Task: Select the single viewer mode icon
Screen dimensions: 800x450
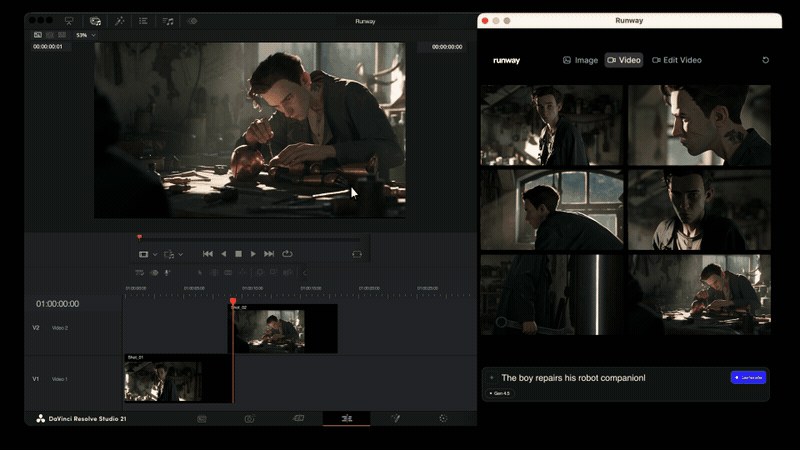Action: tap(38, 35)
